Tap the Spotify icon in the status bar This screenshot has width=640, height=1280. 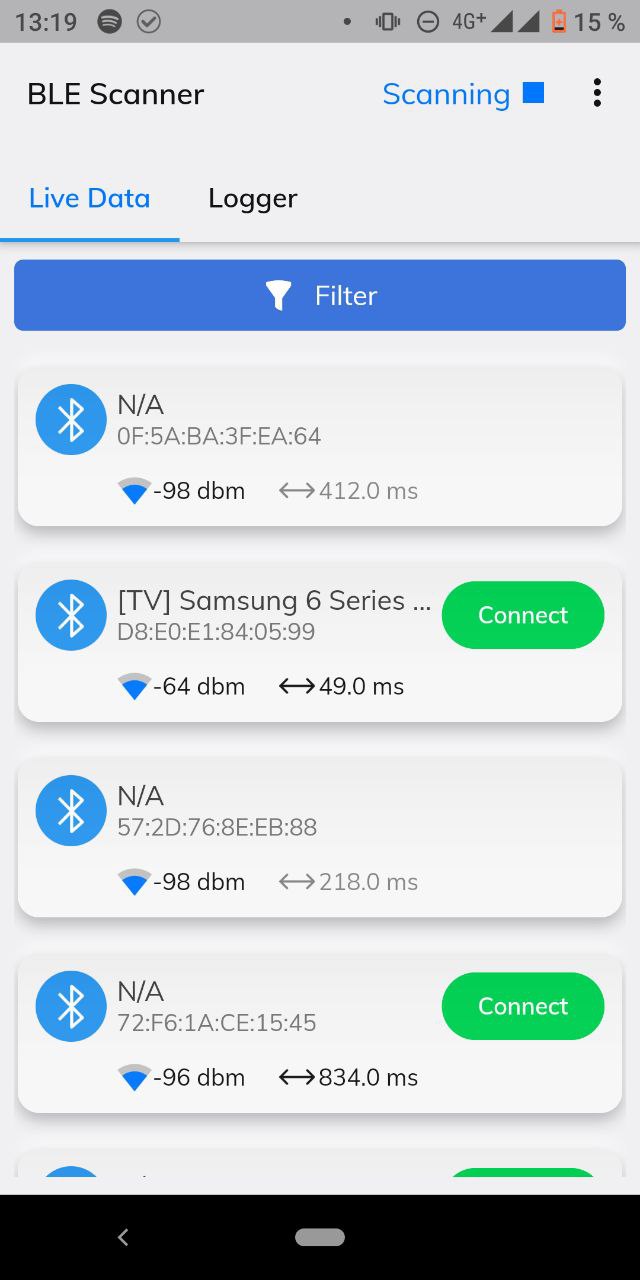click(x=110, y=21)
